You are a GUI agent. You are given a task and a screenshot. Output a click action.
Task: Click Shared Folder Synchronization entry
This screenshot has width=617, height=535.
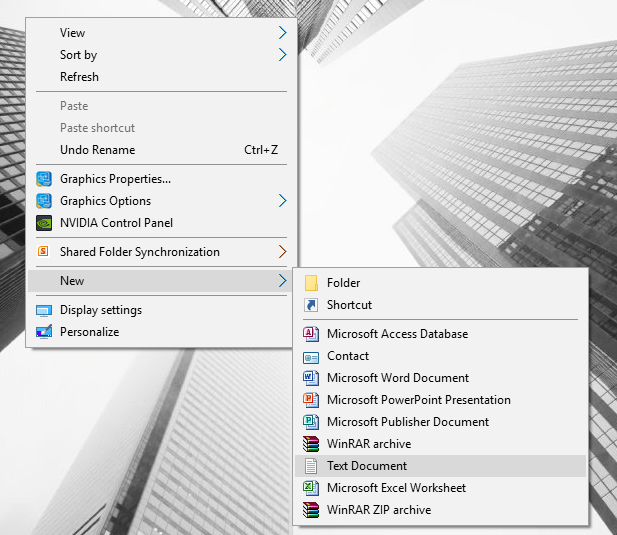pos(161,252)
